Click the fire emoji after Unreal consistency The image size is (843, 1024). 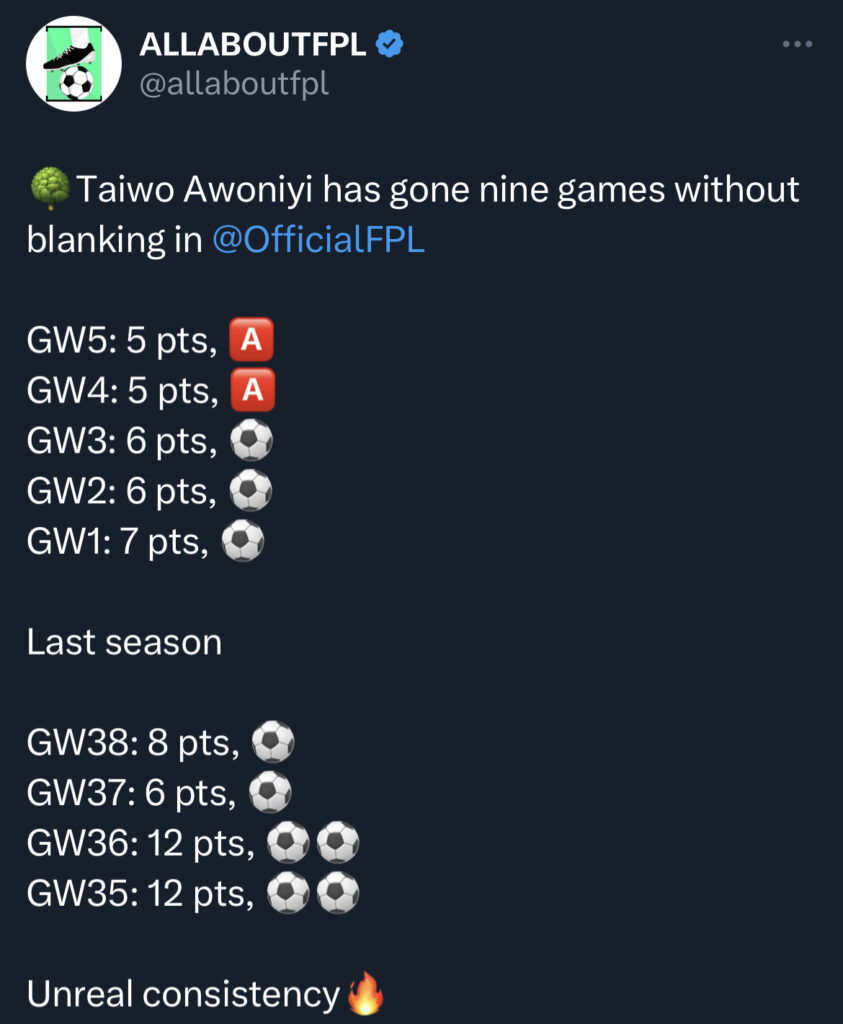click(x=364, y=995)
